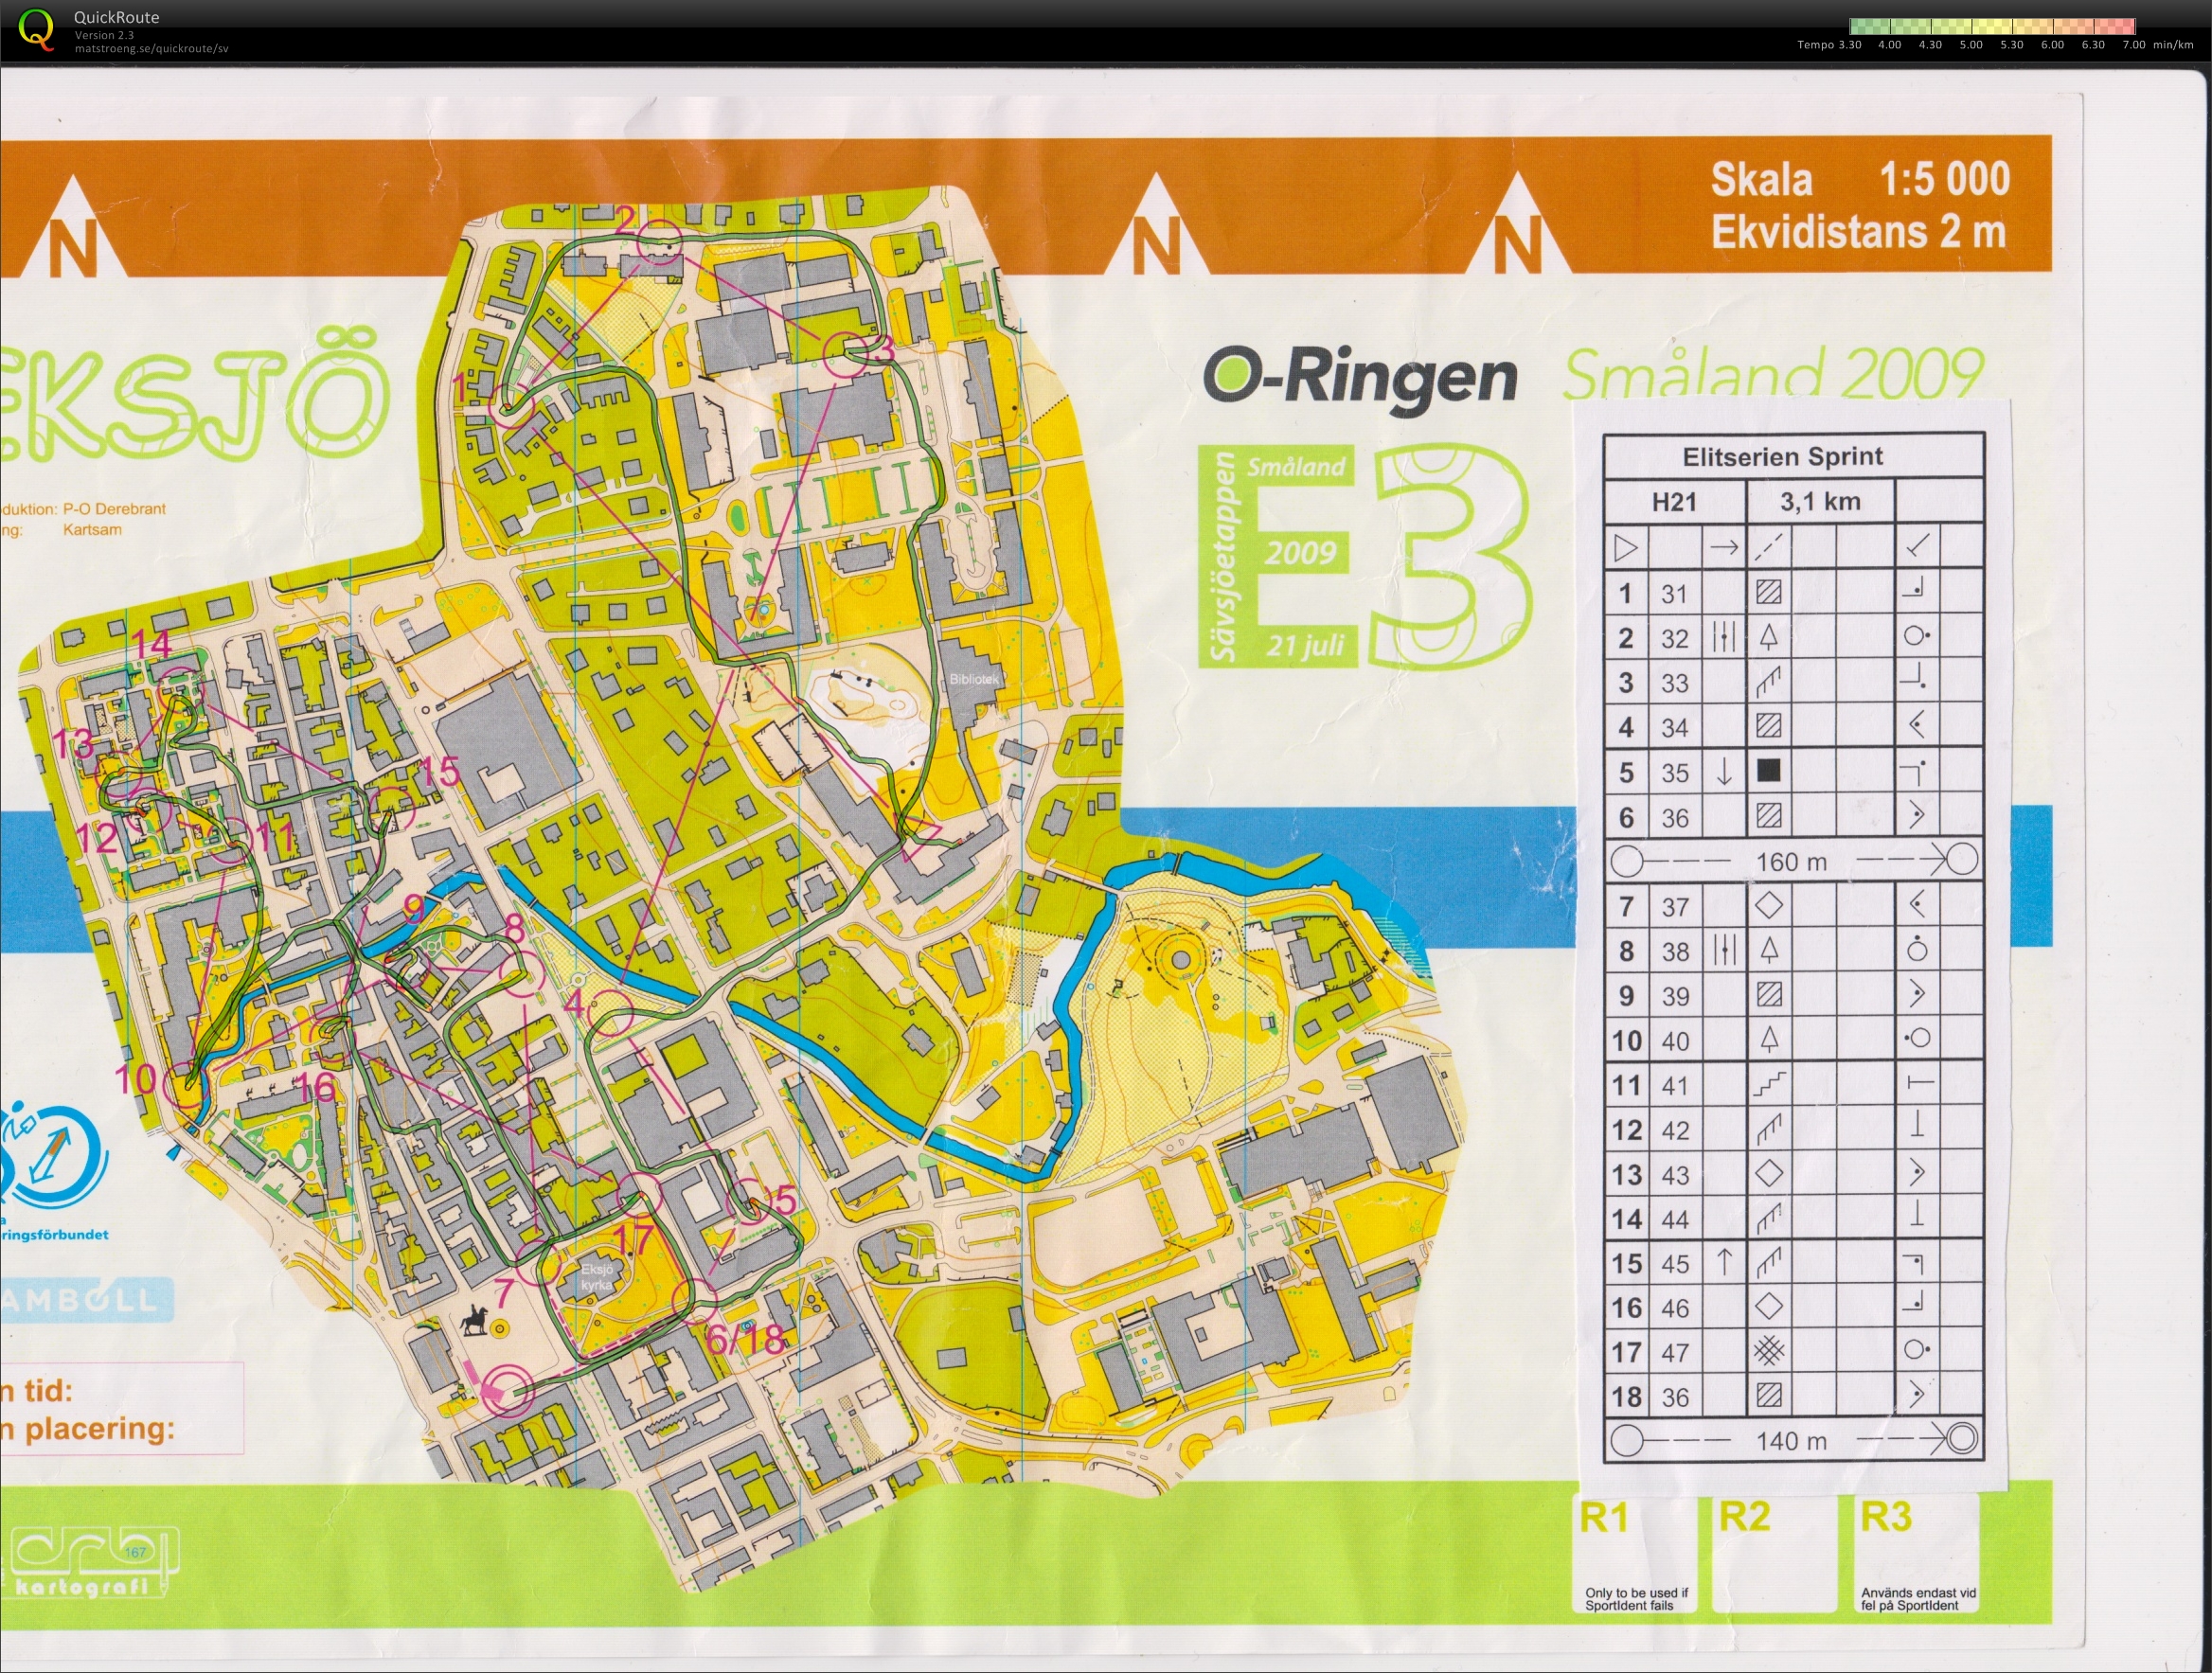The width and height of the screenshot is (2212, 1673).
Task: Click the tempo color scale bar
Action: [1992, 26]
